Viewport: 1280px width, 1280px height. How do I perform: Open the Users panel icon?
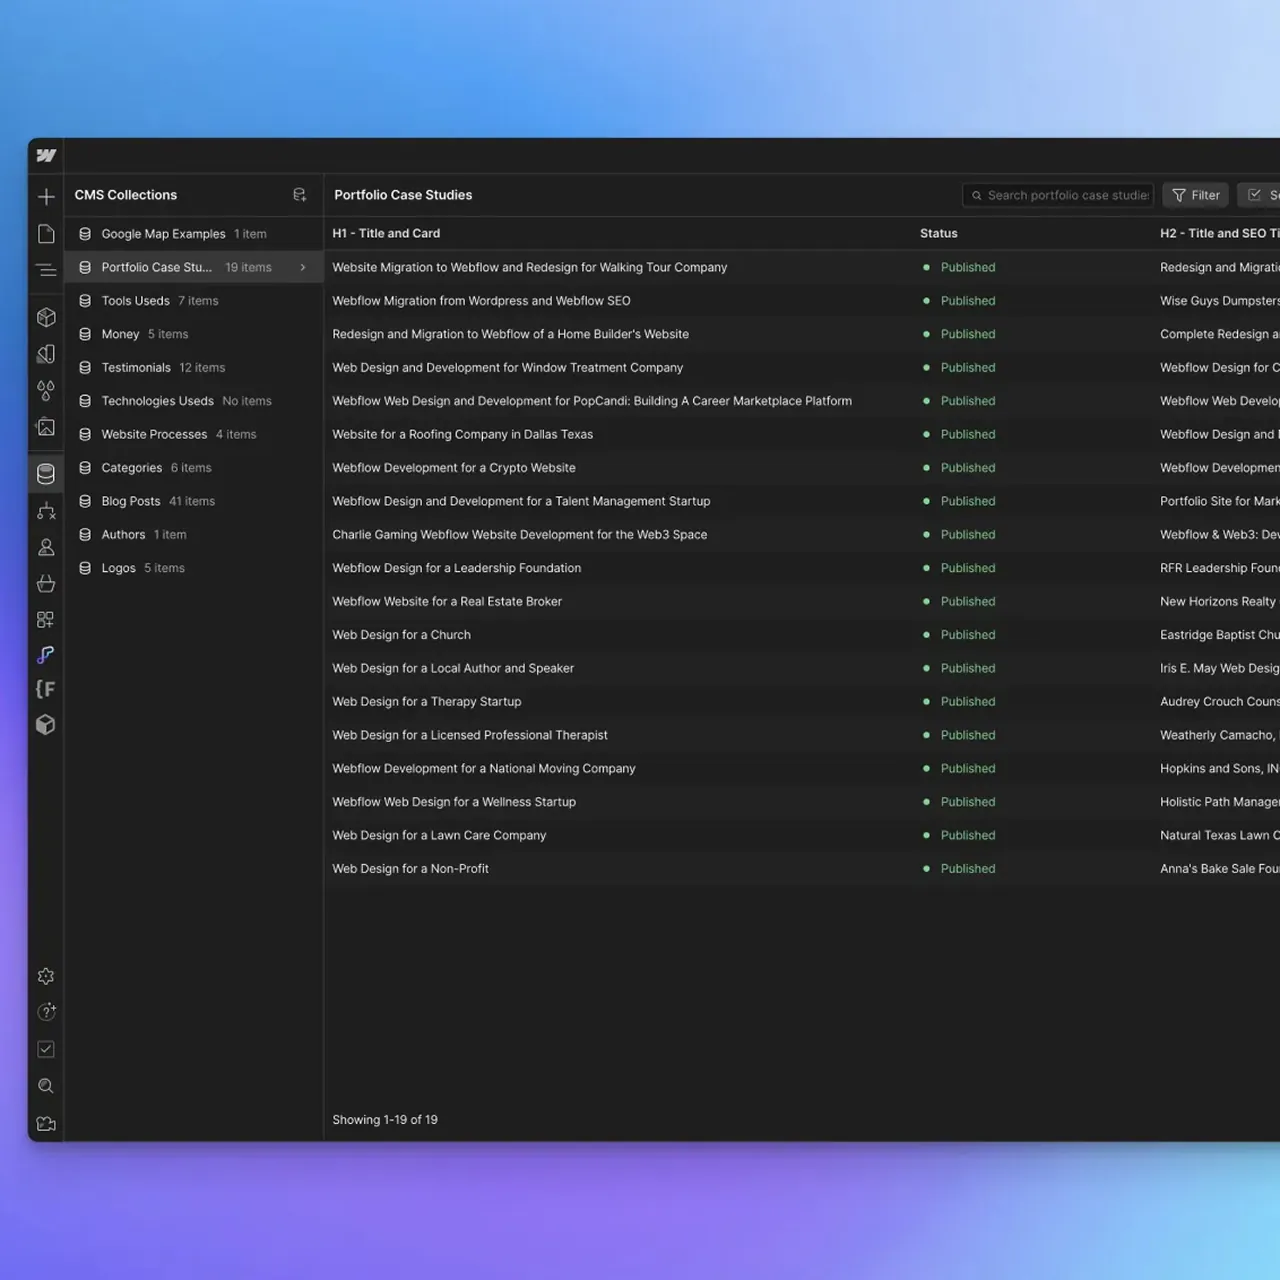tap(46, 547)
